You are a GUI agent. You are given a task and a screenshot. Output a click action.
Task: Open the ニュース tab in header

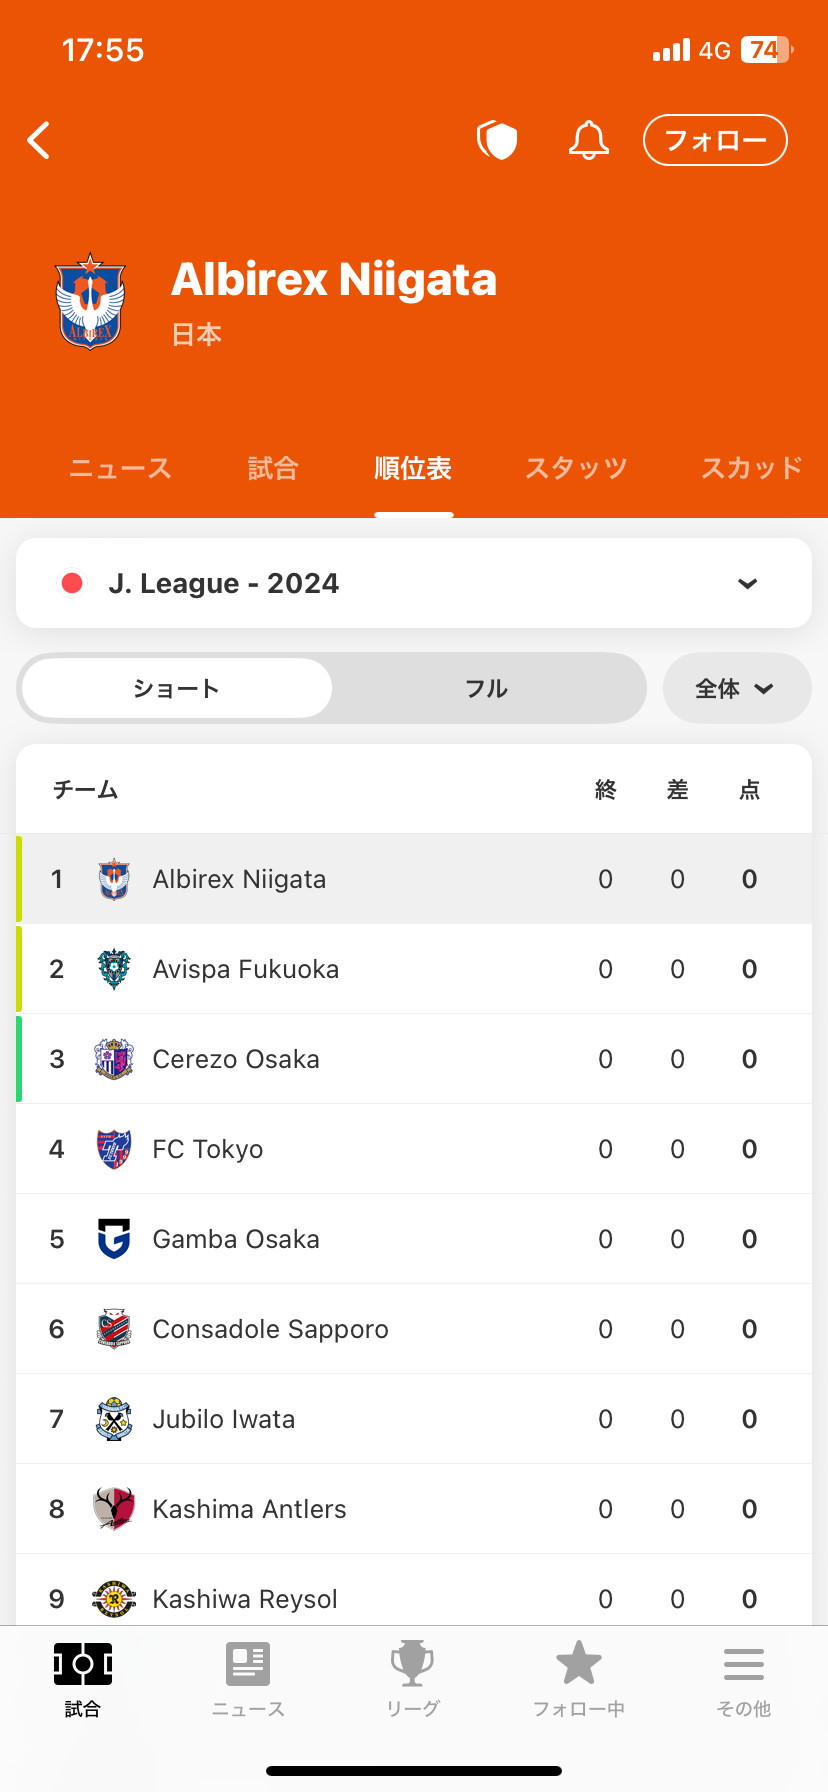point(120,468)
